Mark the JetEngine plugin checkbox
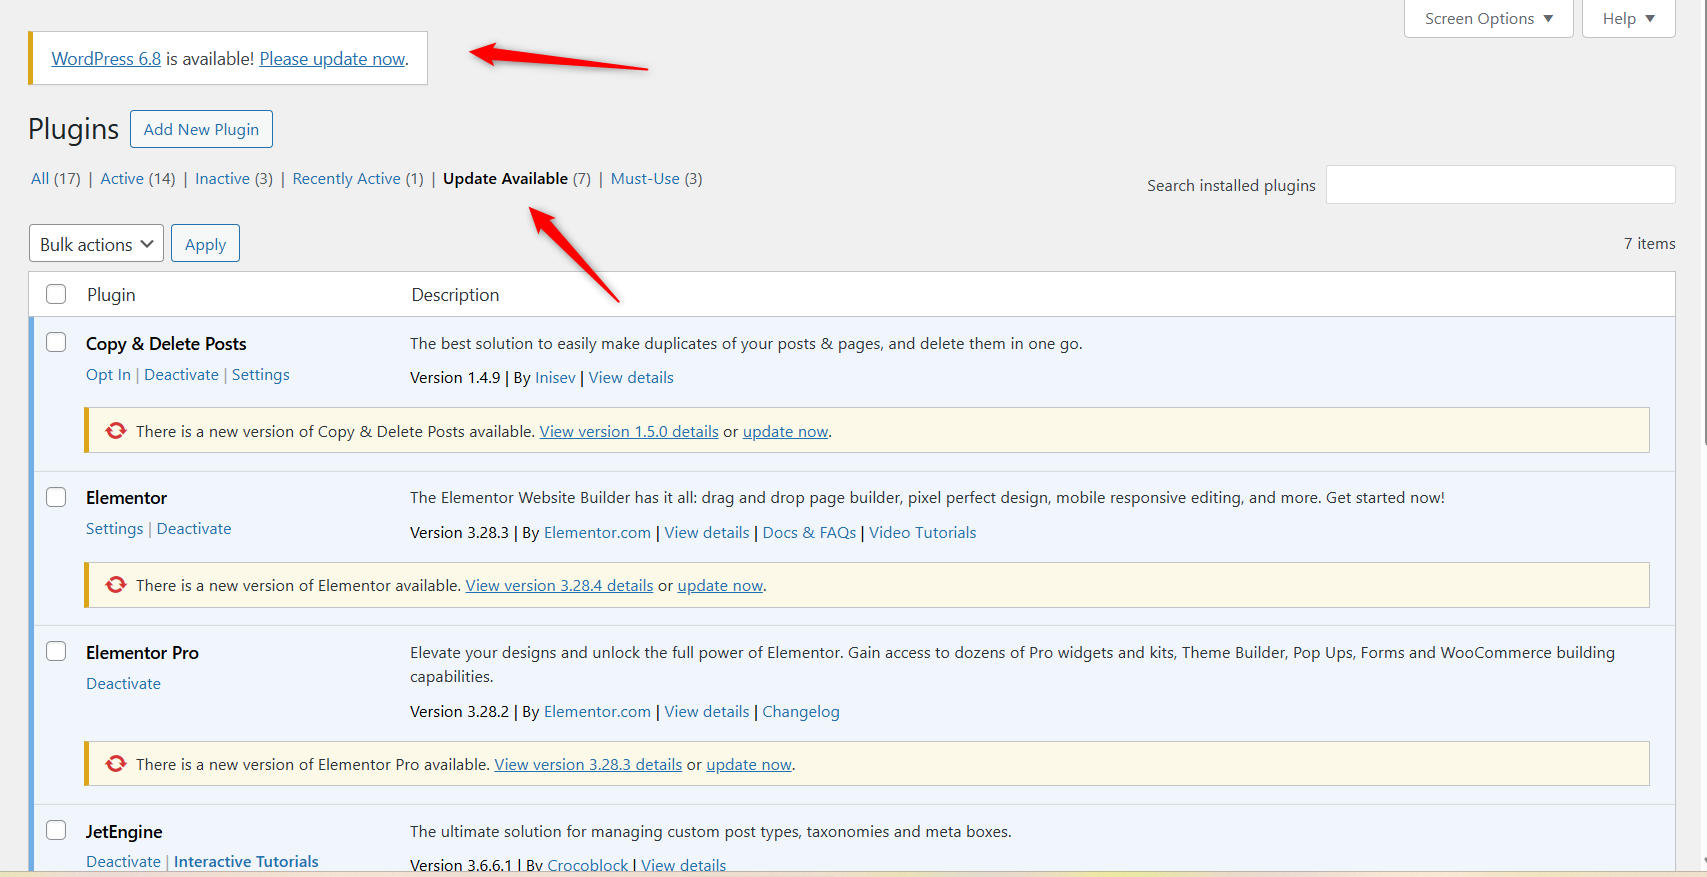Viewport: 1707px width, 877px height. 56,830
